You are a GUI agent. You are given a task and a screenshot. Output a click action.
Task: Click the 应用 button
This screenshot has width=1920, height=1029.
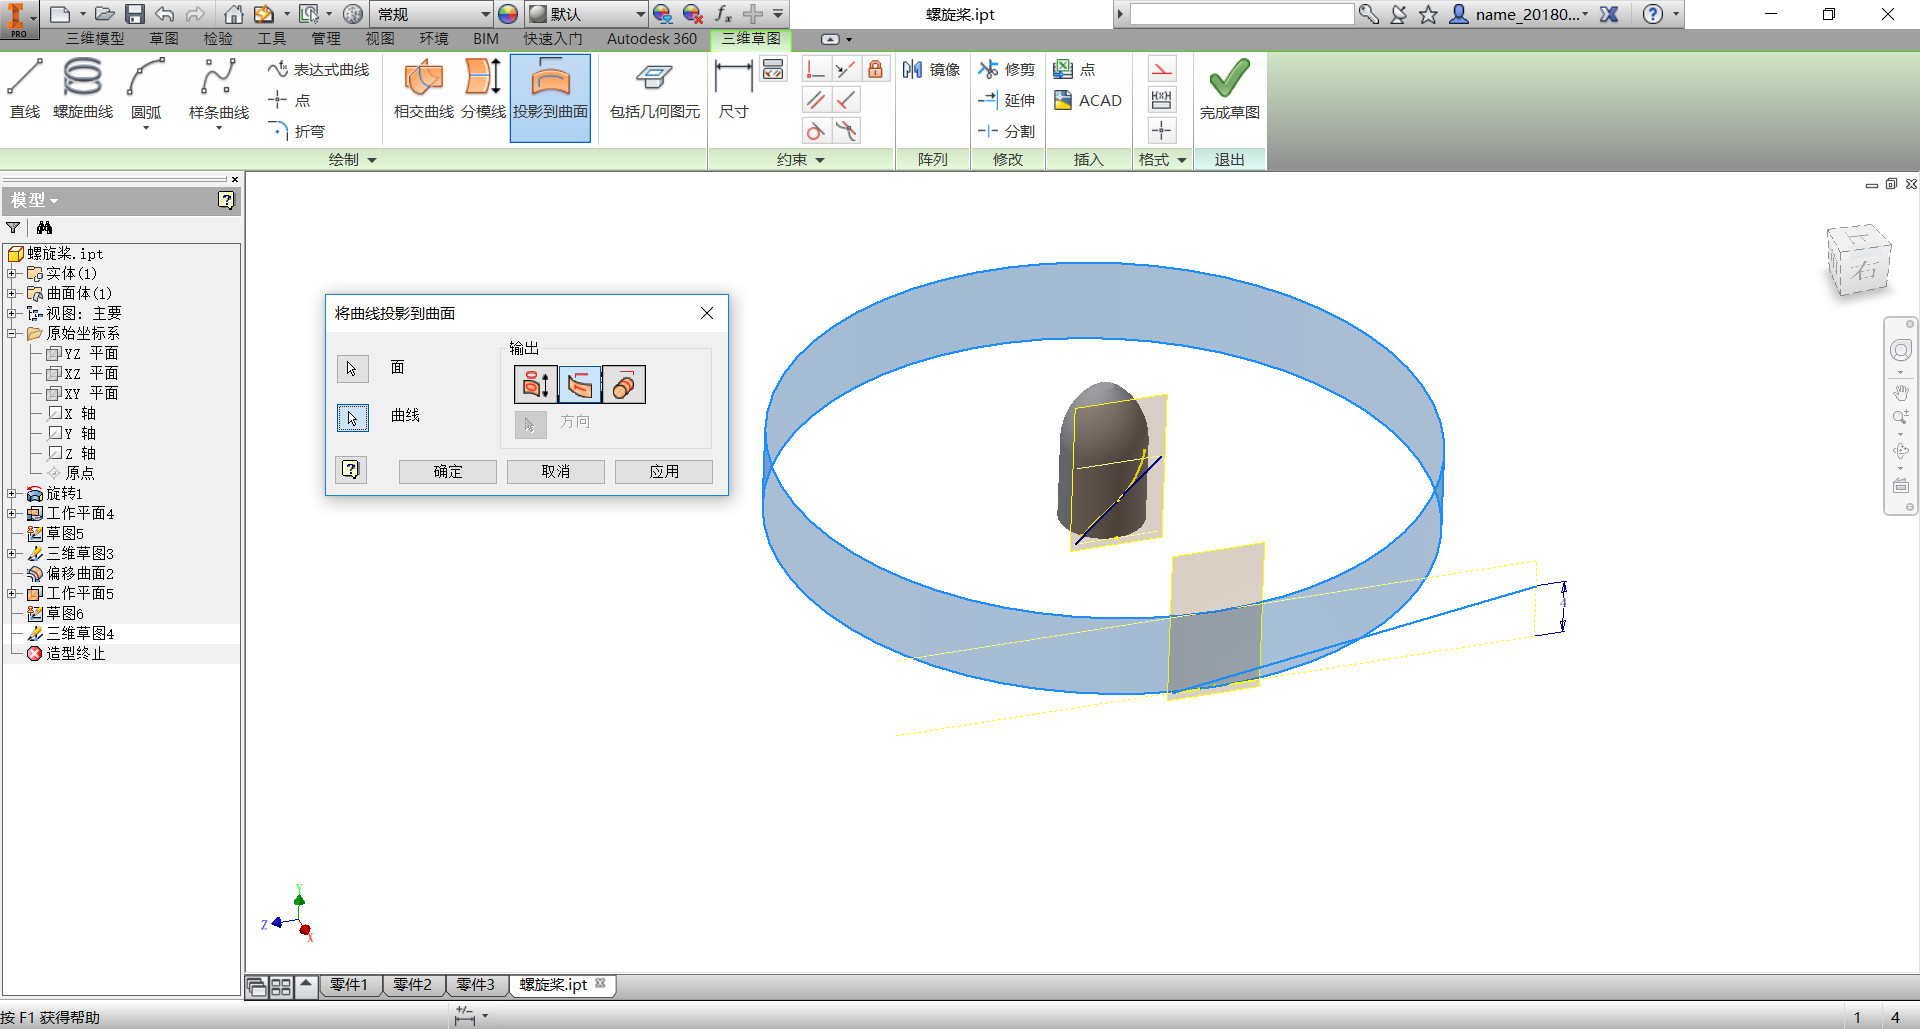click(x=664, y=471)
